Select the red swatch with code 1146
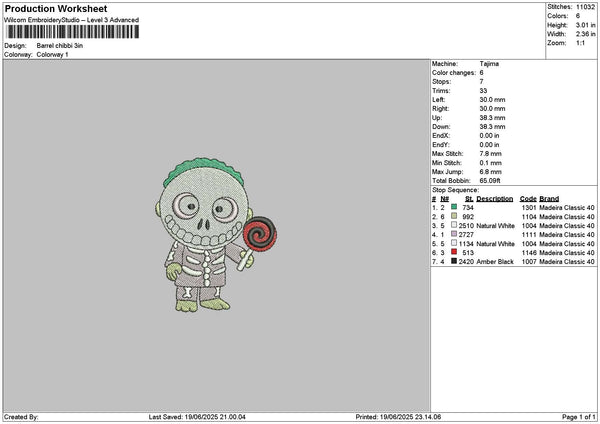Viewport: 600px width, 424px height. (454, 252)
